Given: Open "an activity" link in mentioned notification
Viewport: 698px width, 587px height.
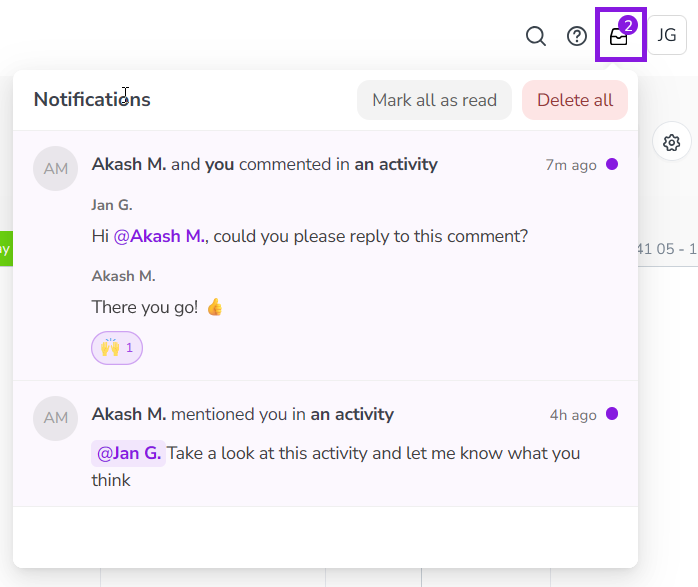Looking at the screenshot, I should click(352, 414).
